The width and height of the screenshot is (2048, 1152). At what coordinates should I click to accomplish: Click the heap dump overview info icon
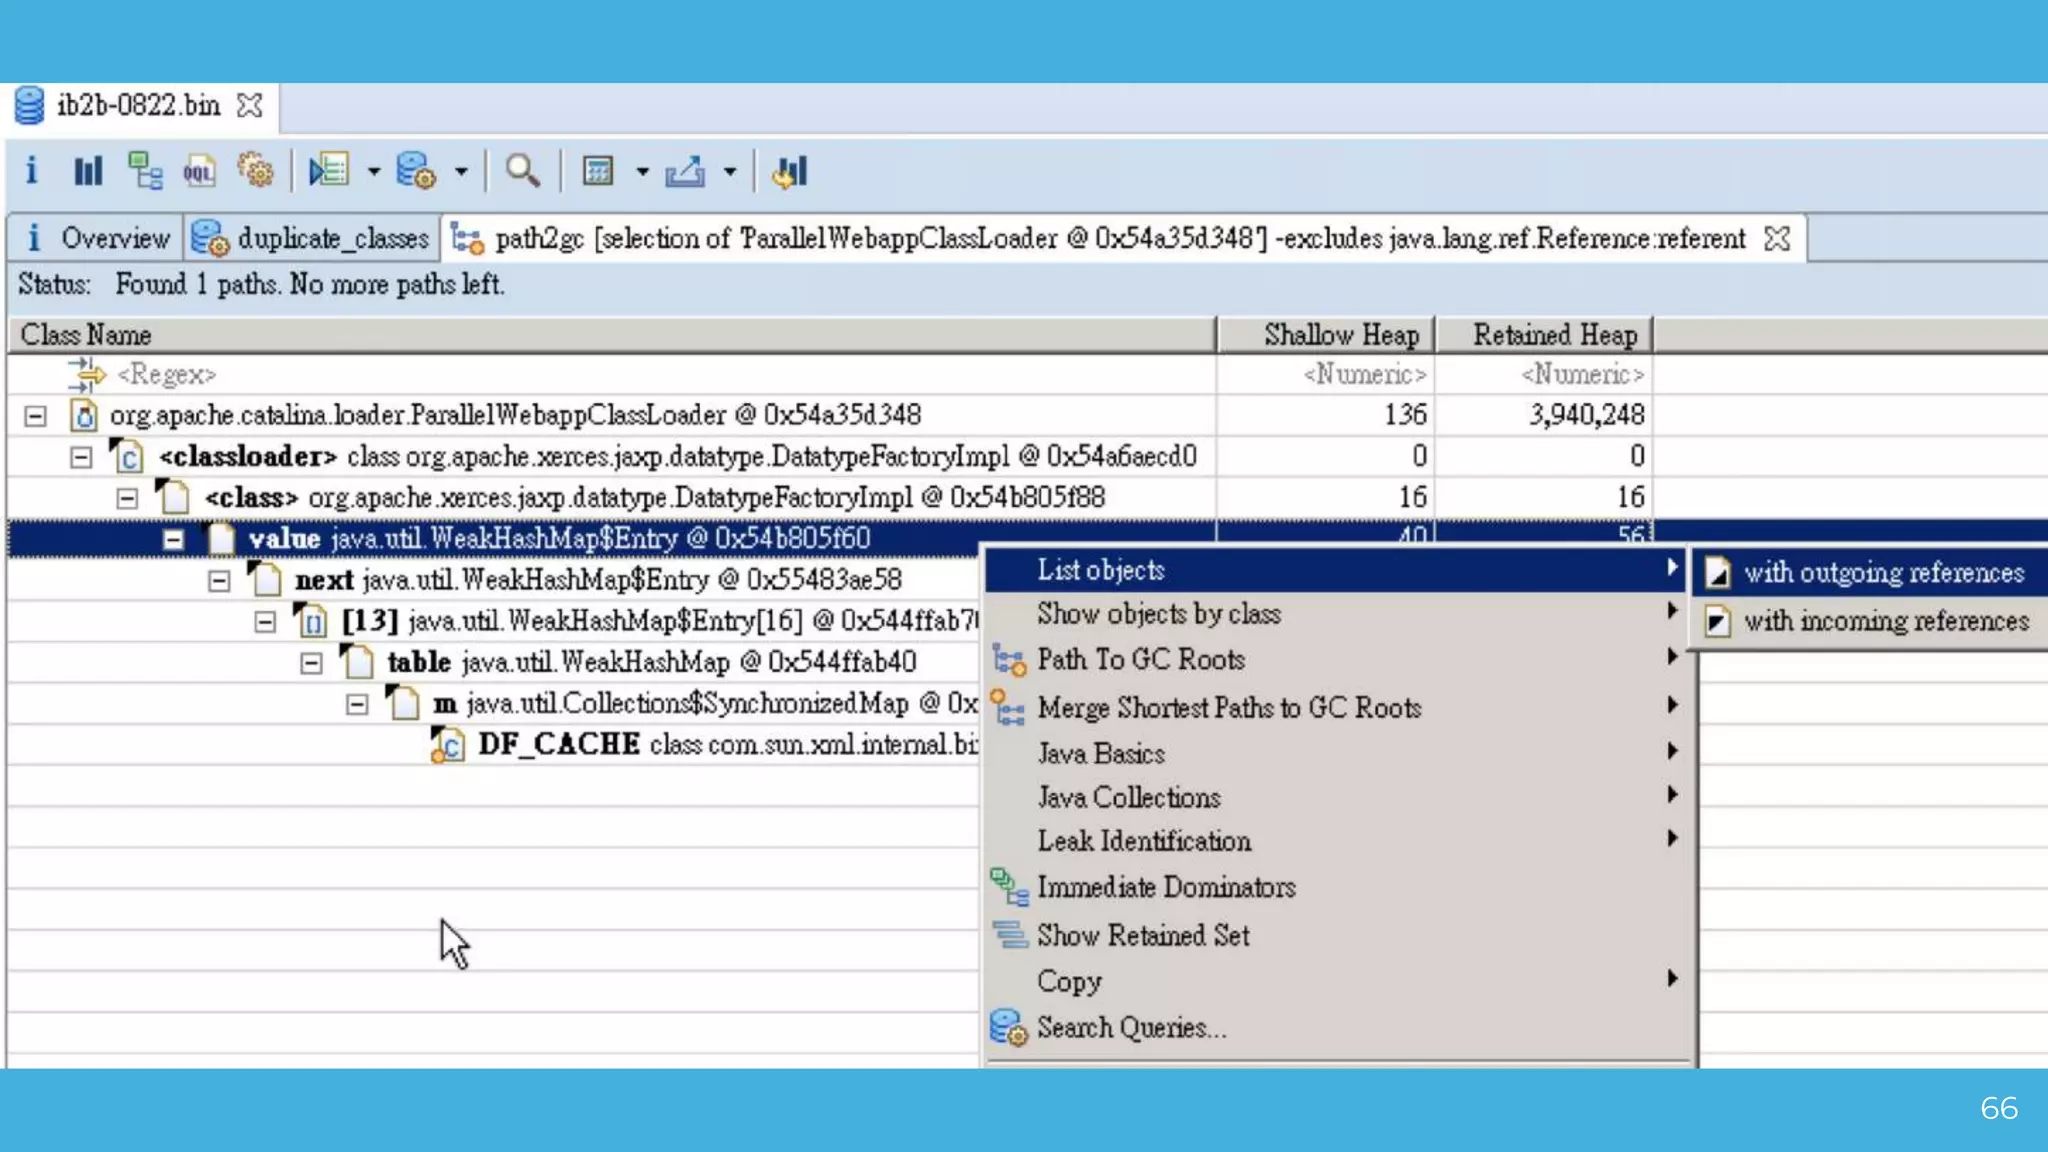[x=31, y=171]
